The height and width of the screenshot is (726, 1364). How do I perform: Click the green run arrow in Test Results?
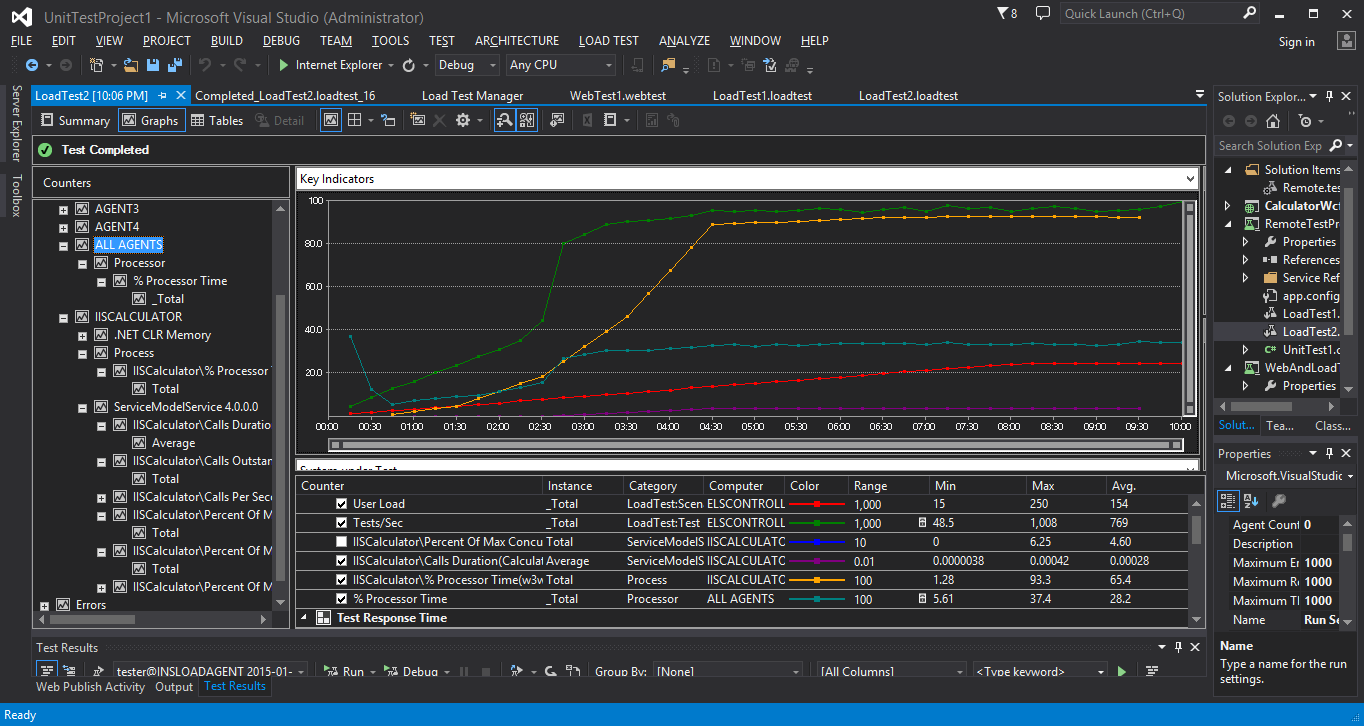pos(1122,672)
